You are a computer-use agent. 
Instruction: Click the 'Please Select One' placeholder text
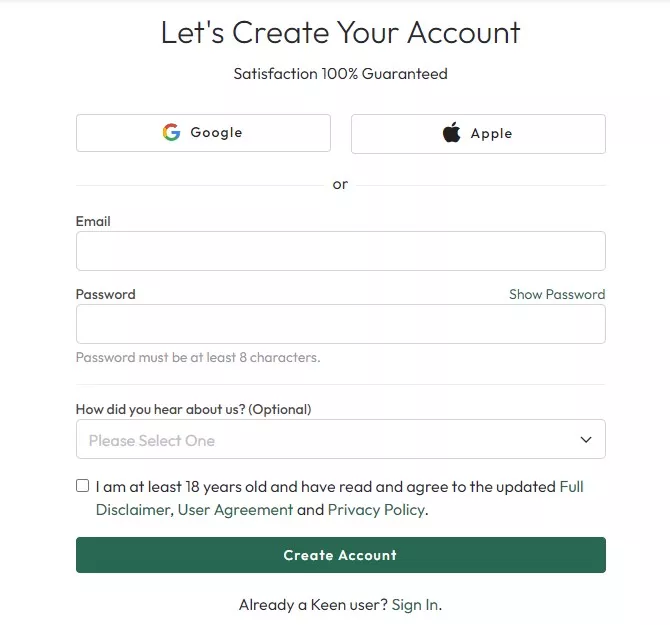click(x=151, y=440)
